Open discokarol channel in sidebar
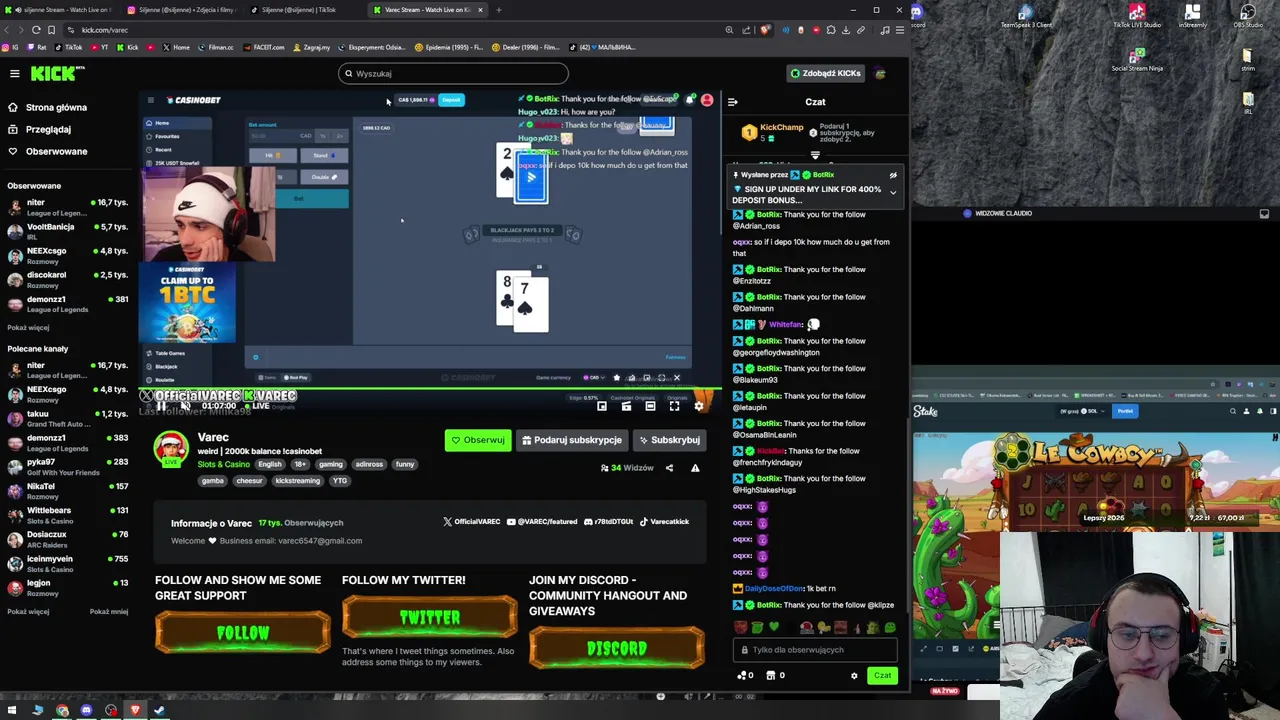1280x720 pixels. pos(68,279)
